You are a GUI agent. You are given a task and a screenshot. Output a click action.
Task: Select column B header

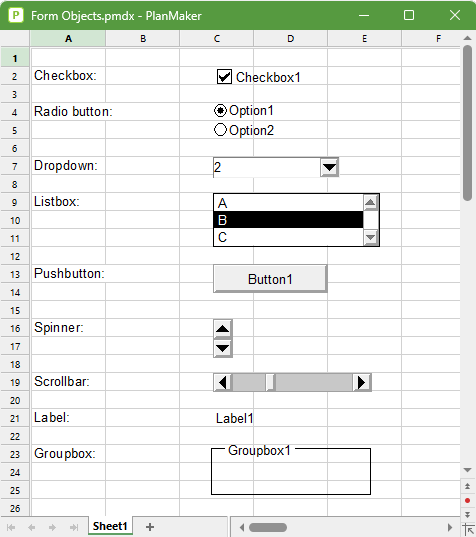(143, 38)
